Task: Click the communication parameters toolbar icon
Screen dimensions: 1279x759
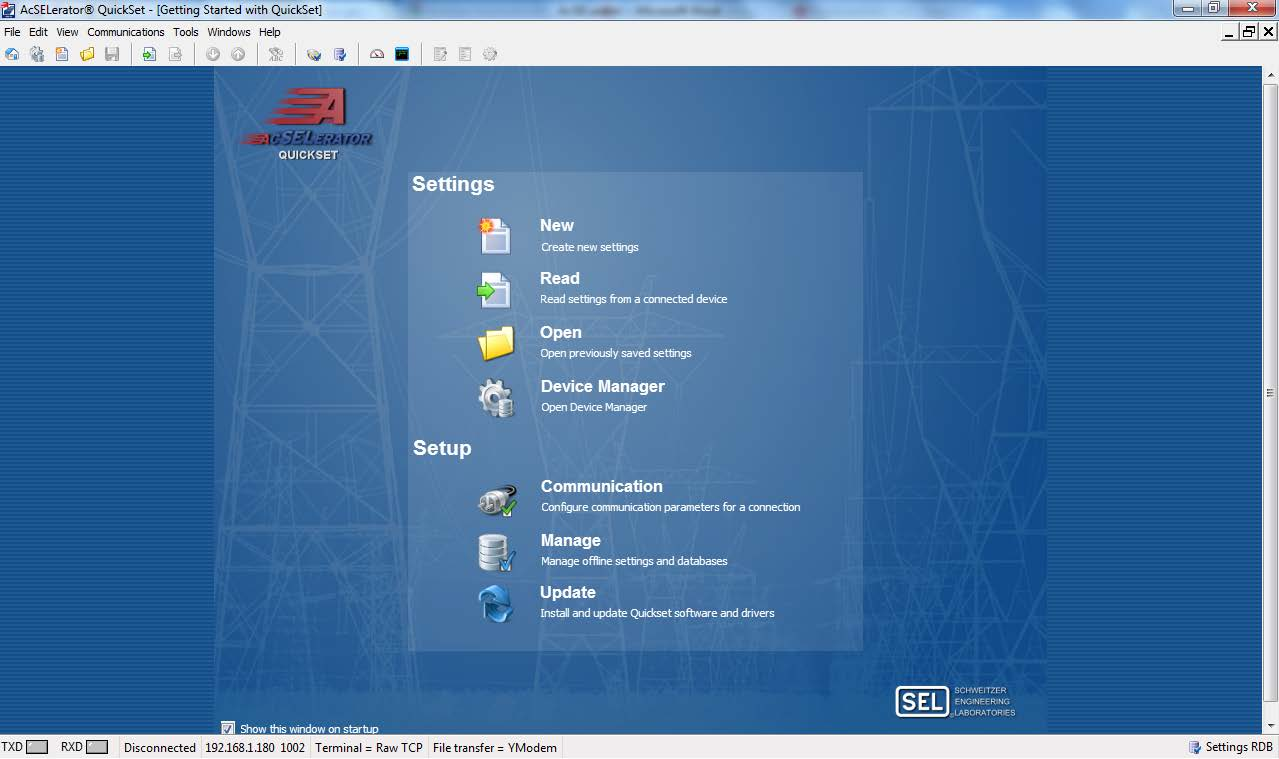Action: tap(314, 54)
